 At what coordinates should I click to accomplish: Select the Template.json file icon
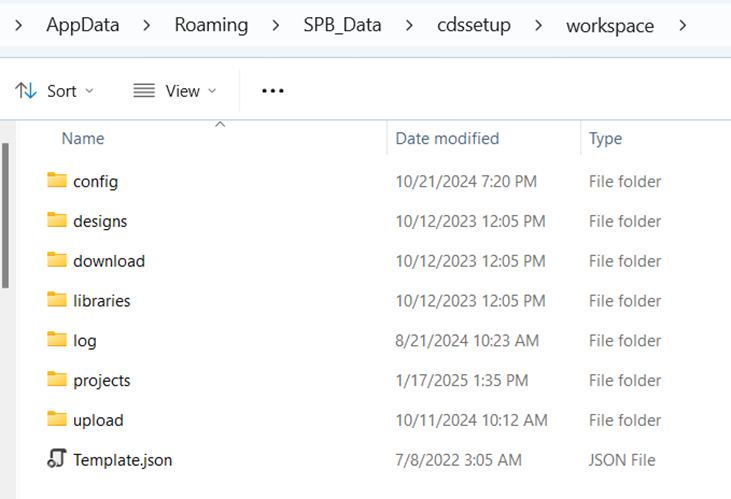click(56, 460)
